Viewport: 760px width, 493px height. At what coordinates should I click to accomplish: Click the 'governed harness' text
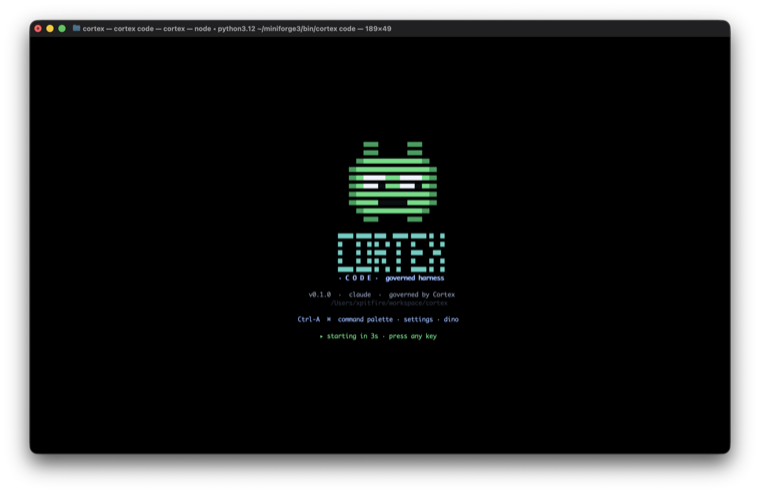tap(415, 278)
